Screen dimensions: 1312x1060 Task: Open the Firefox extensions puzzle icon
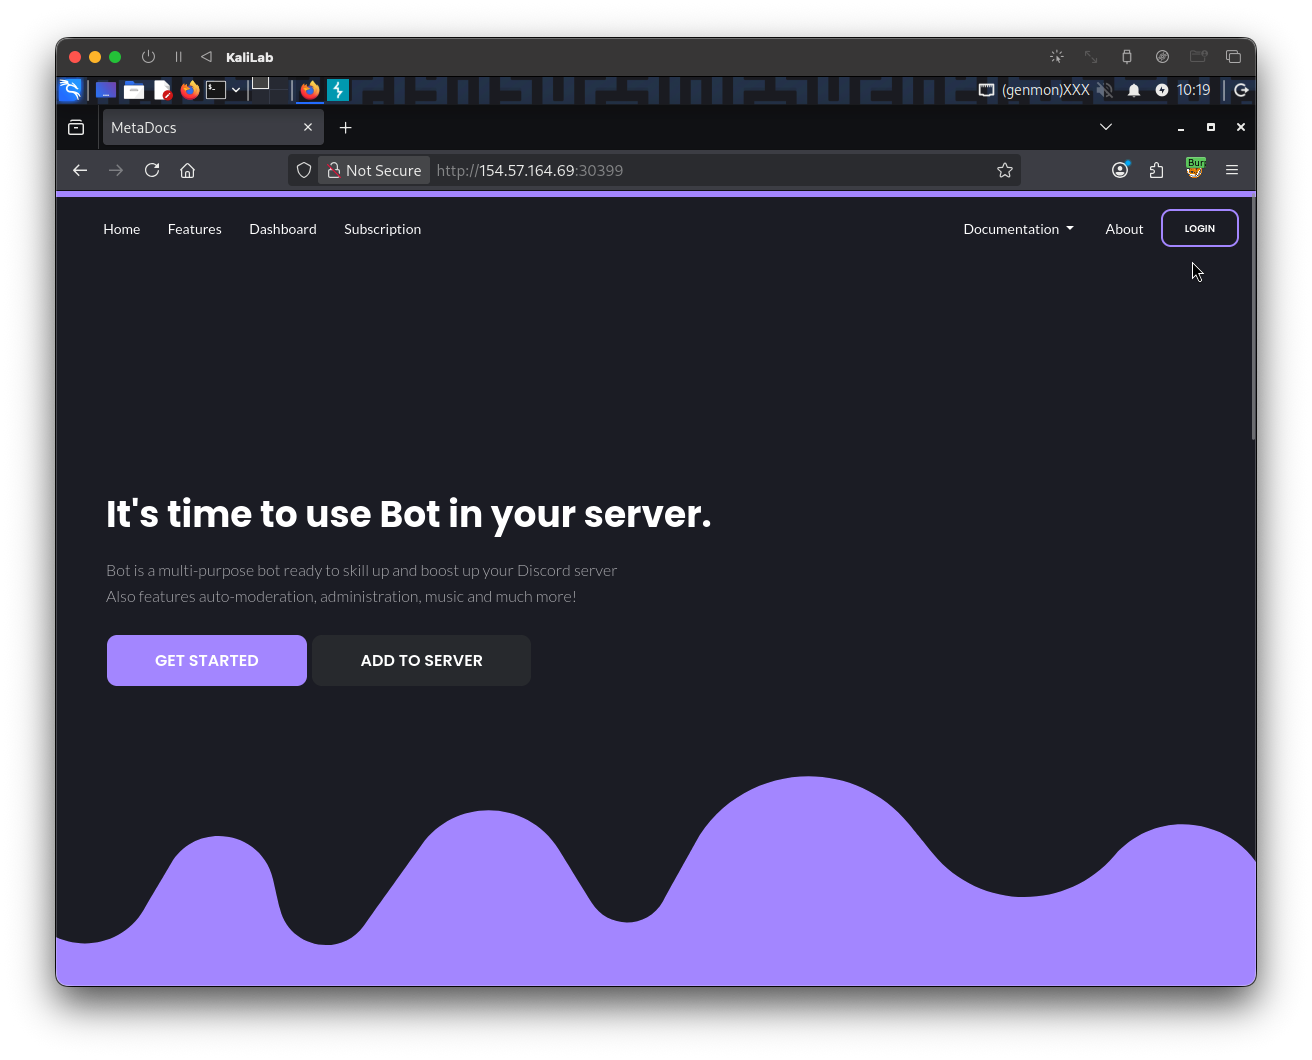(x=1157, y=170)
